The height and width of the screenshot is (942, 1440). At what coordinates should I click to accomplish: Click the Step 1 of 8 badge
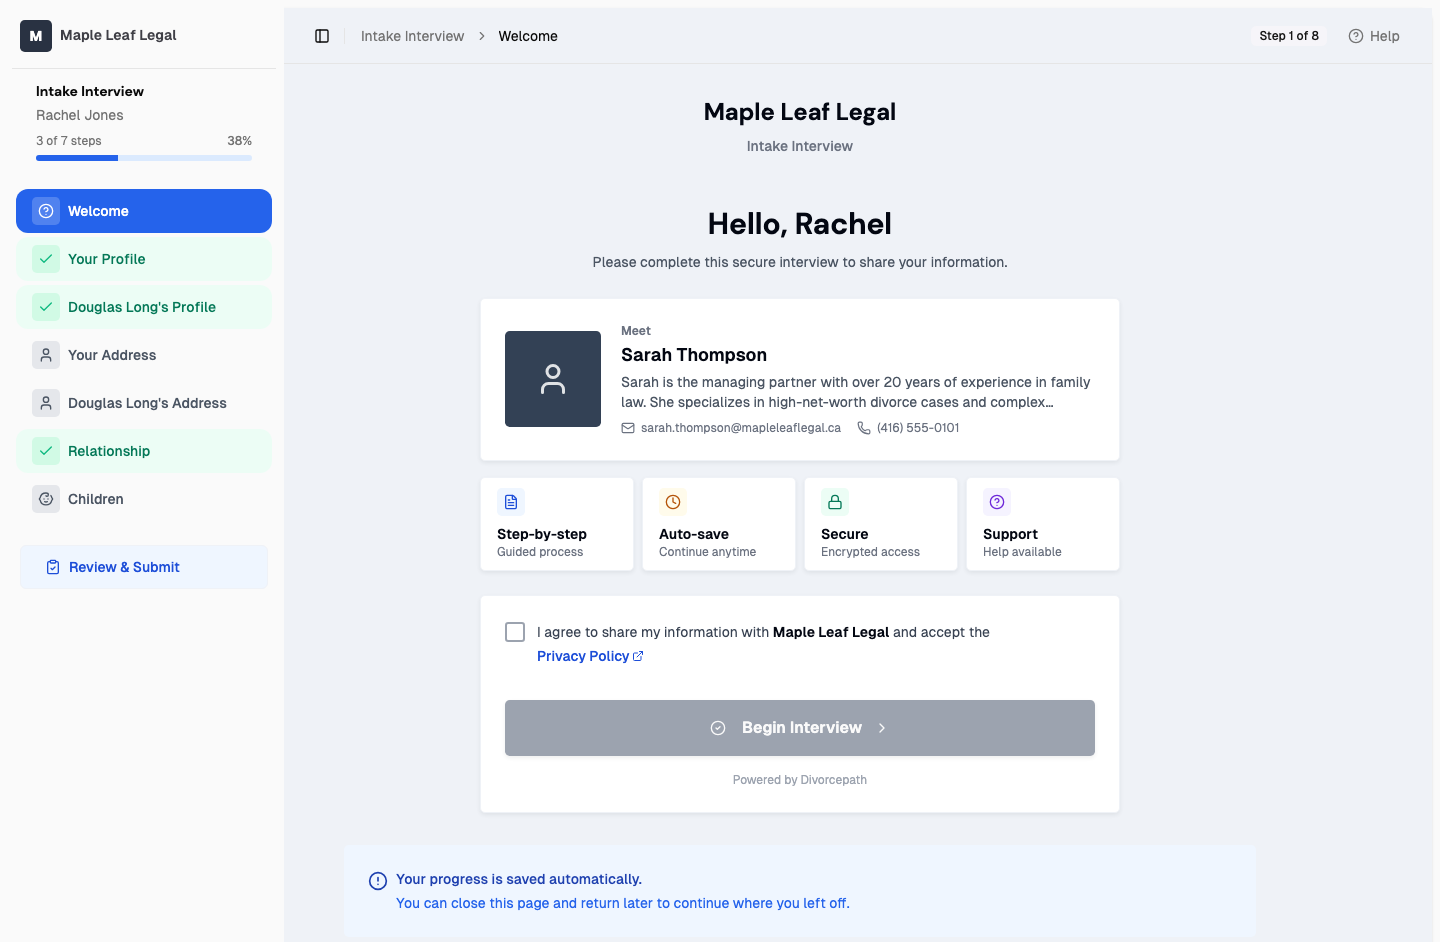click(1289, 36)
